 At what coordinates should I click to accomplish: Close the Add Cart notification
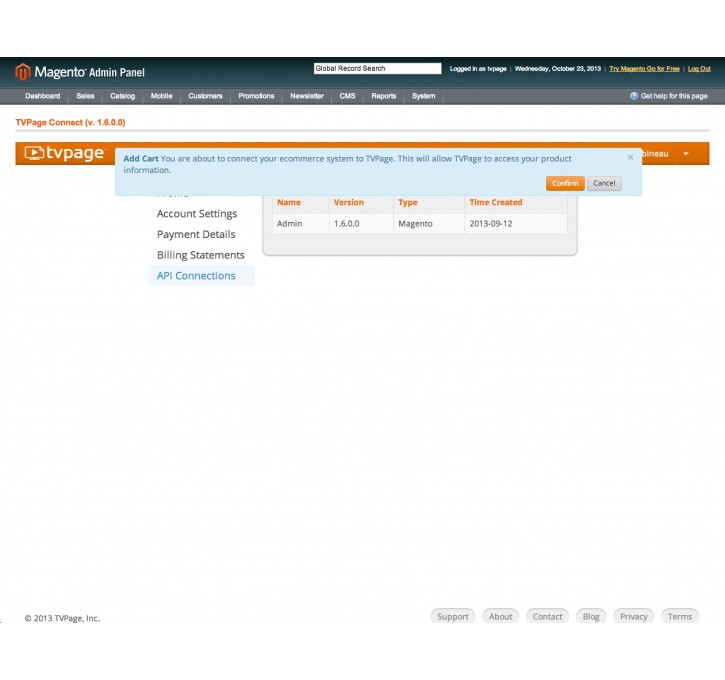point(630,157)
